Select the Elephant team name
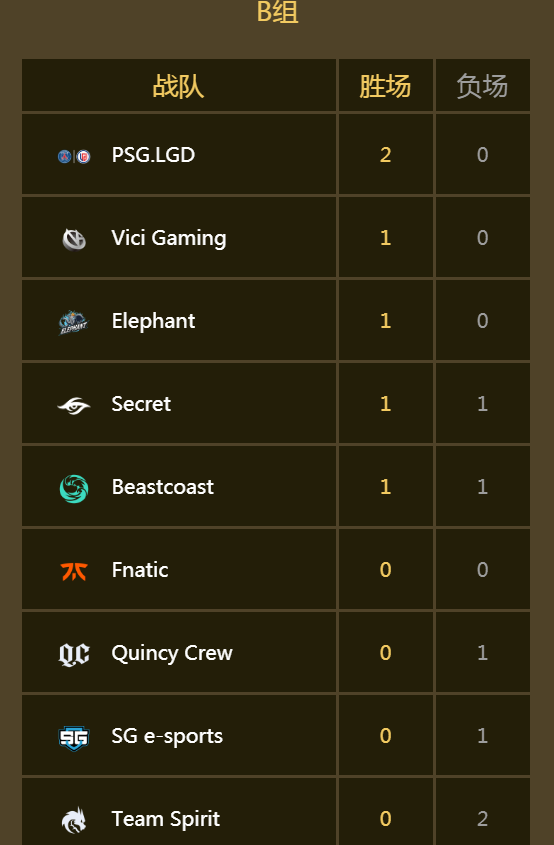Viewport: 554px width, 845px height. 153,321
